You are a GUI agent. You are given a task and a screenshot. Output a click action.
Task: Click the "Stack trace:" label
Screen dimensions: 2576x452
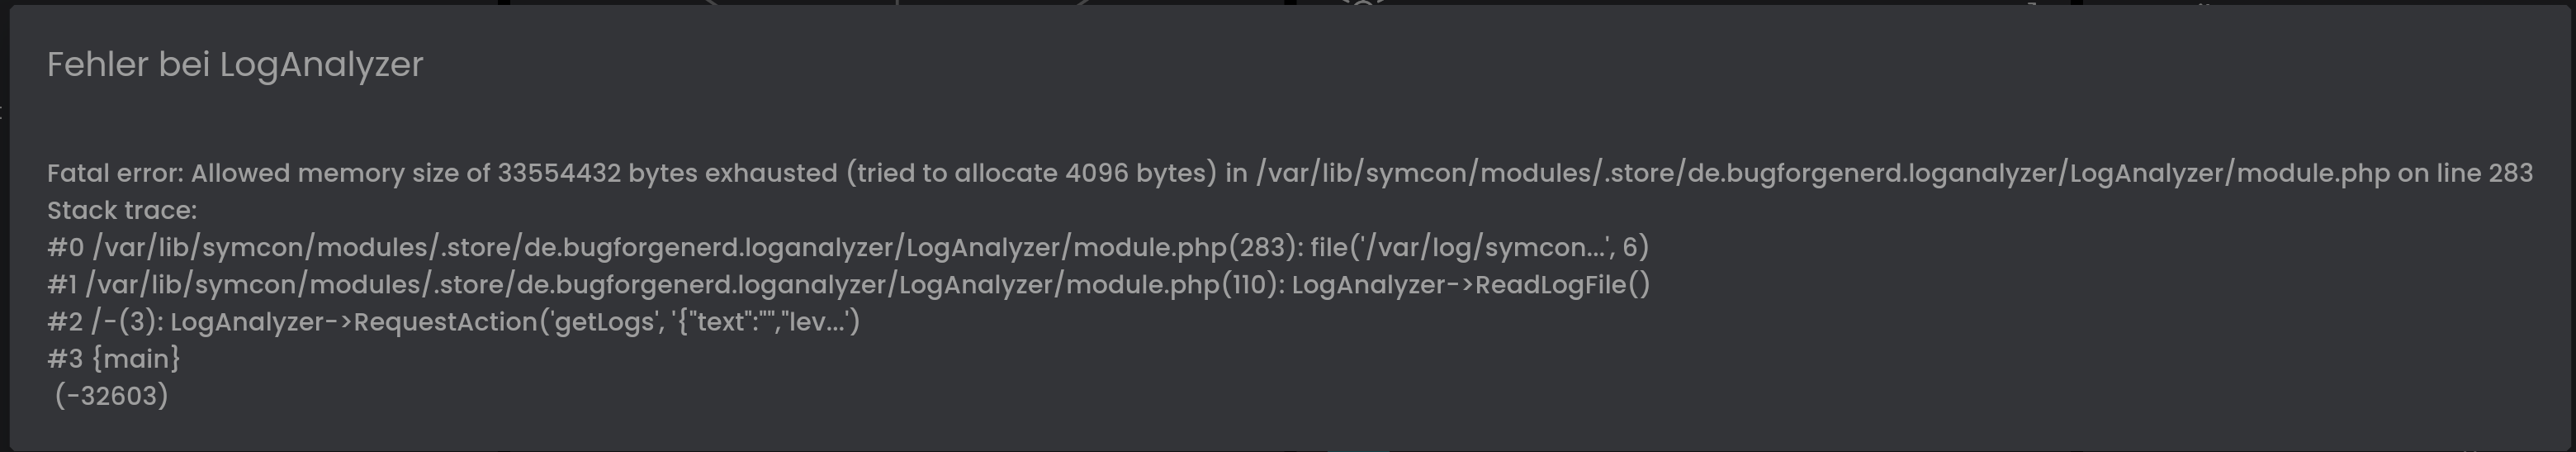[122, 211]
